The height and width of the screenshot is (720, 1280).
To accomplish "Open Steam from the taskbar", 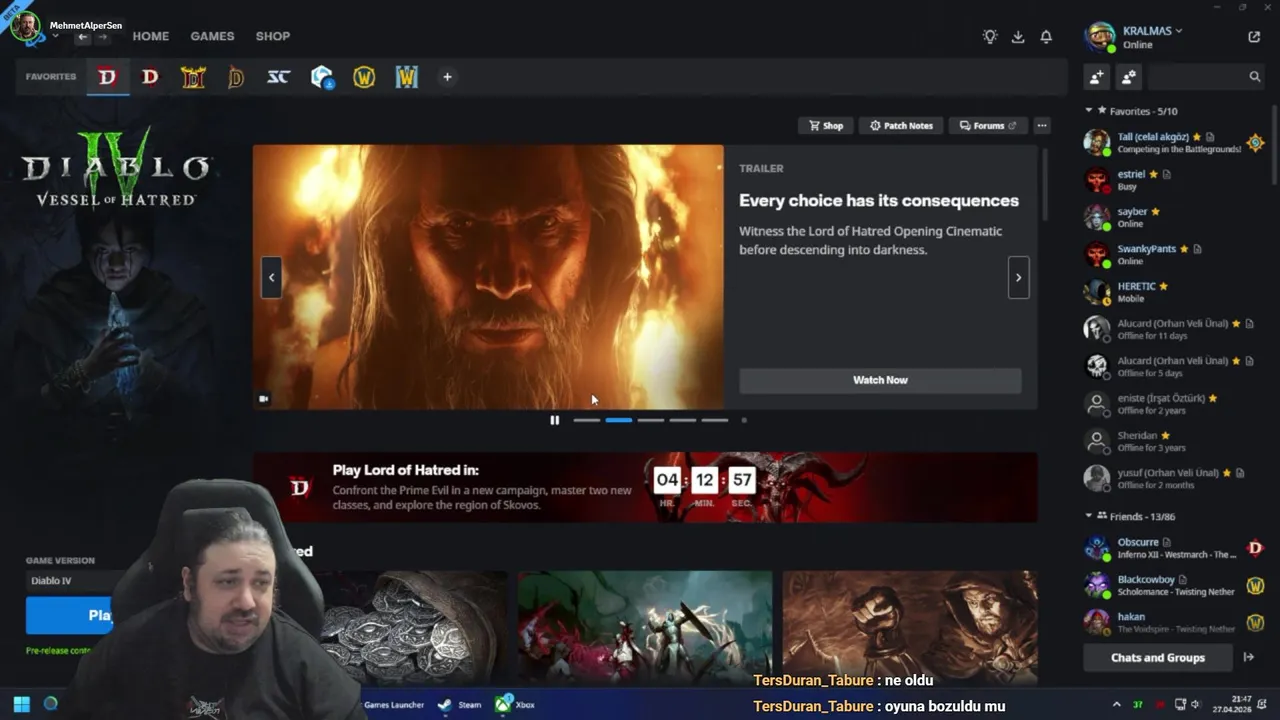I will (459, 704).
